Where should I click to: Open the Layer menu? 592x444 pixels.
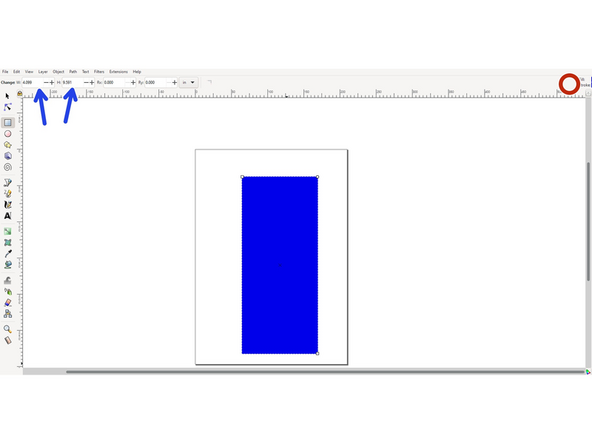pyautogui.click(x=43, y=71)
